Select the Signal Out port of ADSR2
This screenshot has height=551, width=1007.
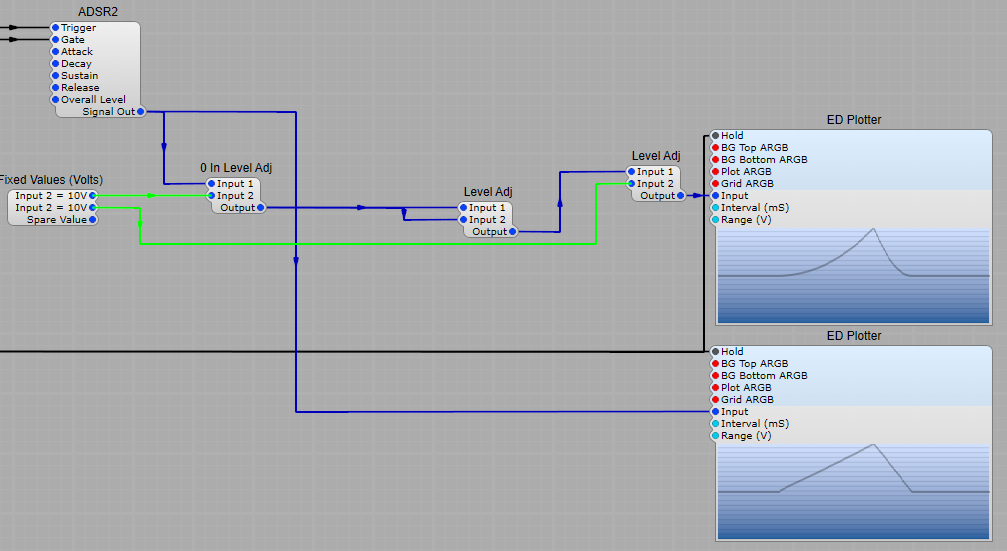[x=141, y=112]
